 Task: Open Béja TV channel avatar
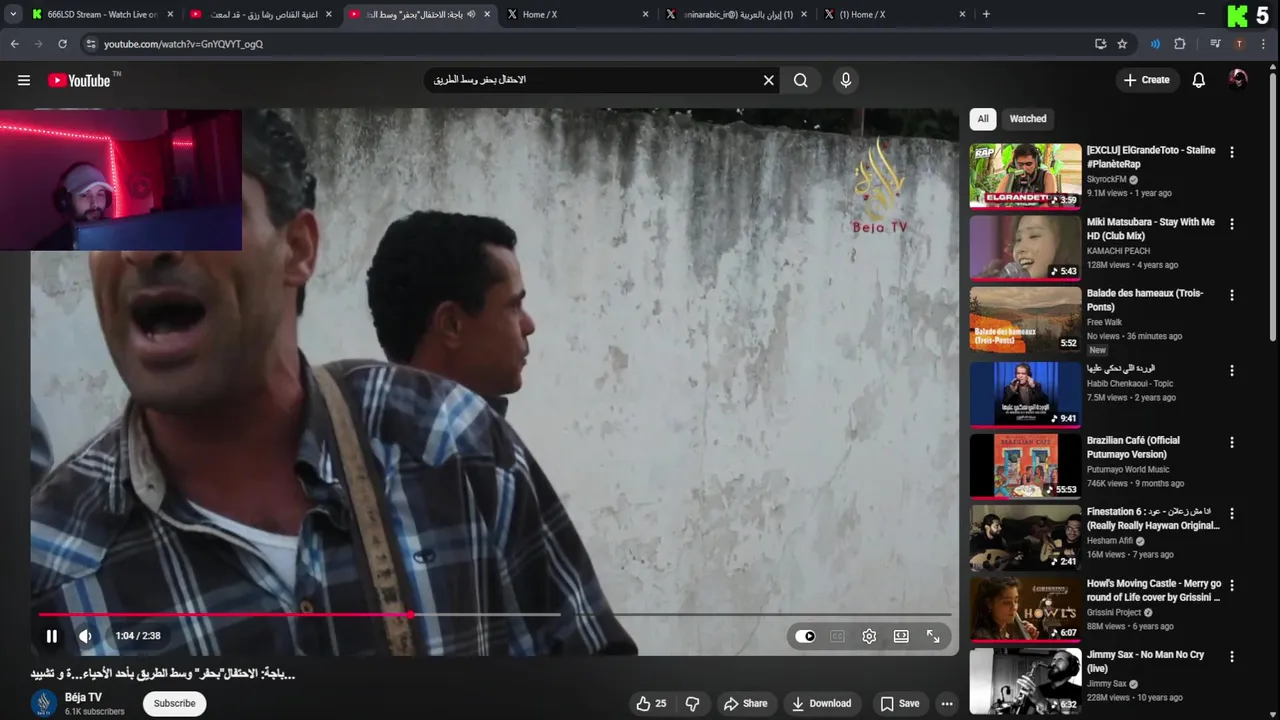tap(43, 703)
